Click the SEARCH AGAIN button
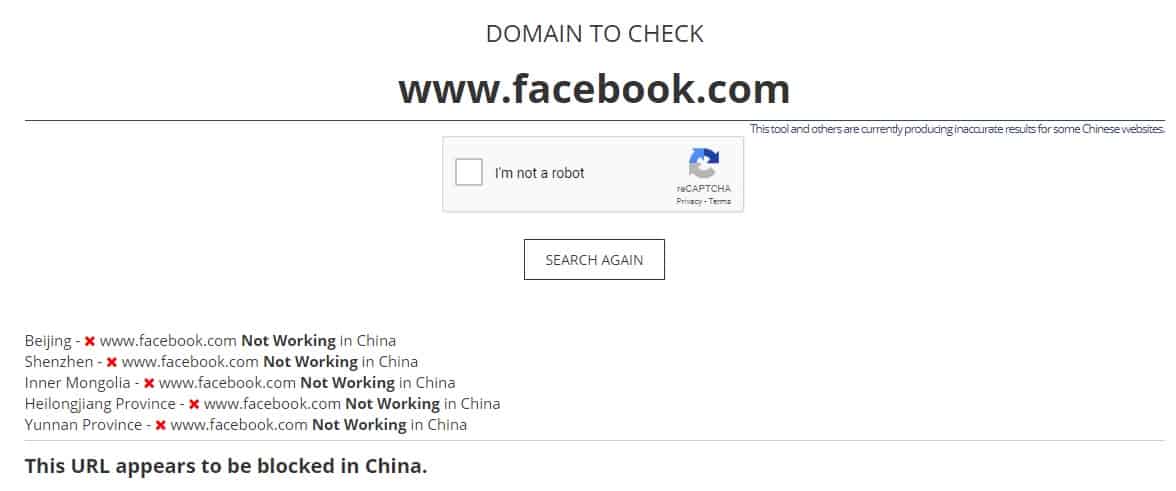The width and height of the screenshot is (1176, 491). coord(594,259)
